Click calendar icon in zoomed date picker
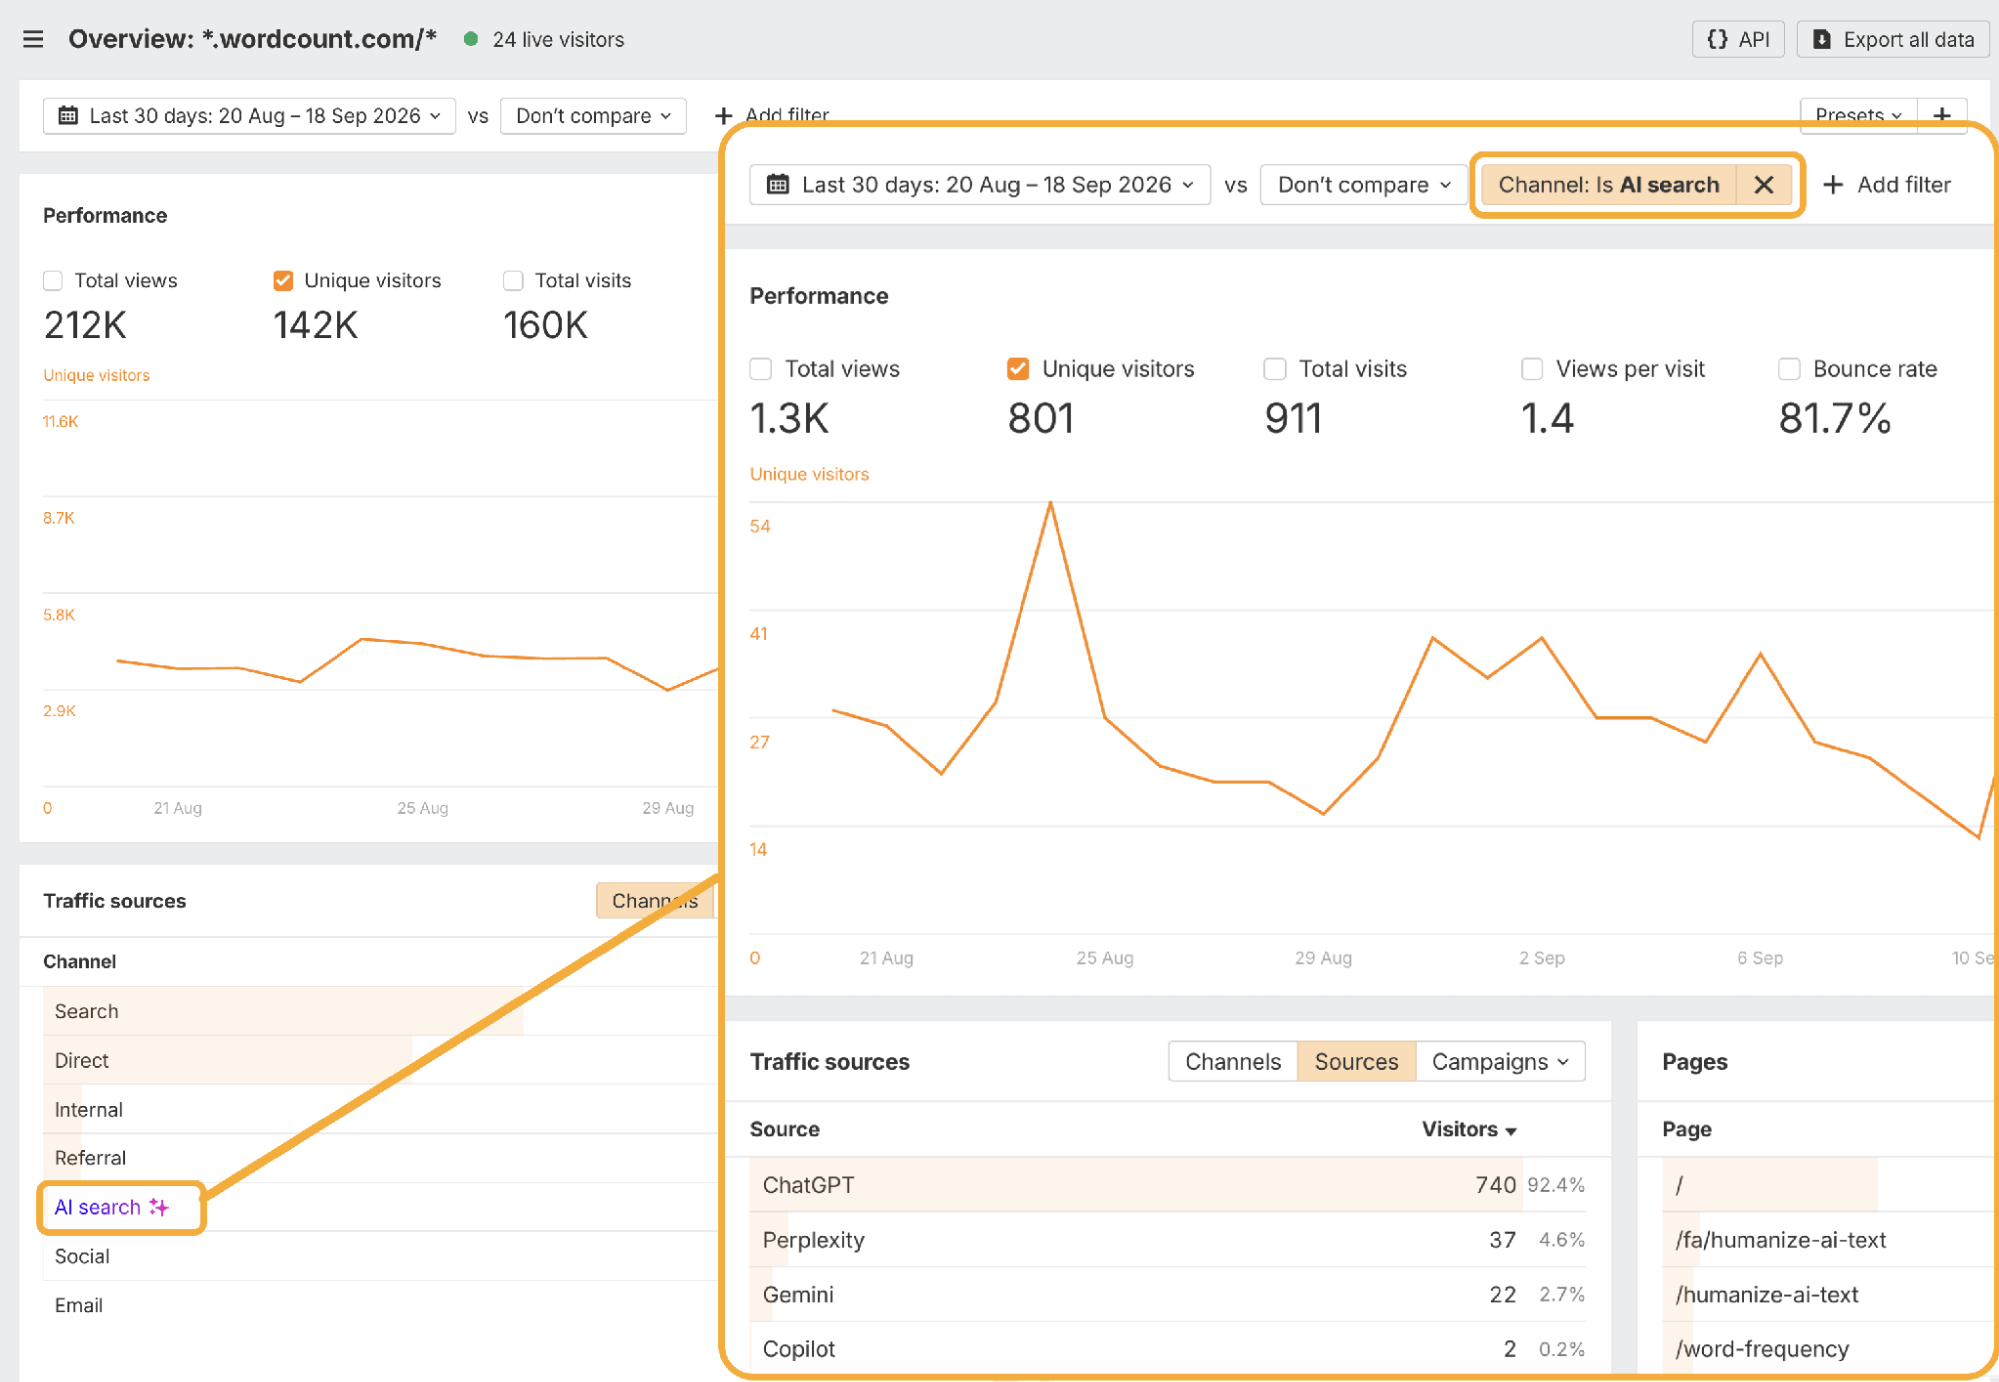1999x1382 pixels. [778, 185]
